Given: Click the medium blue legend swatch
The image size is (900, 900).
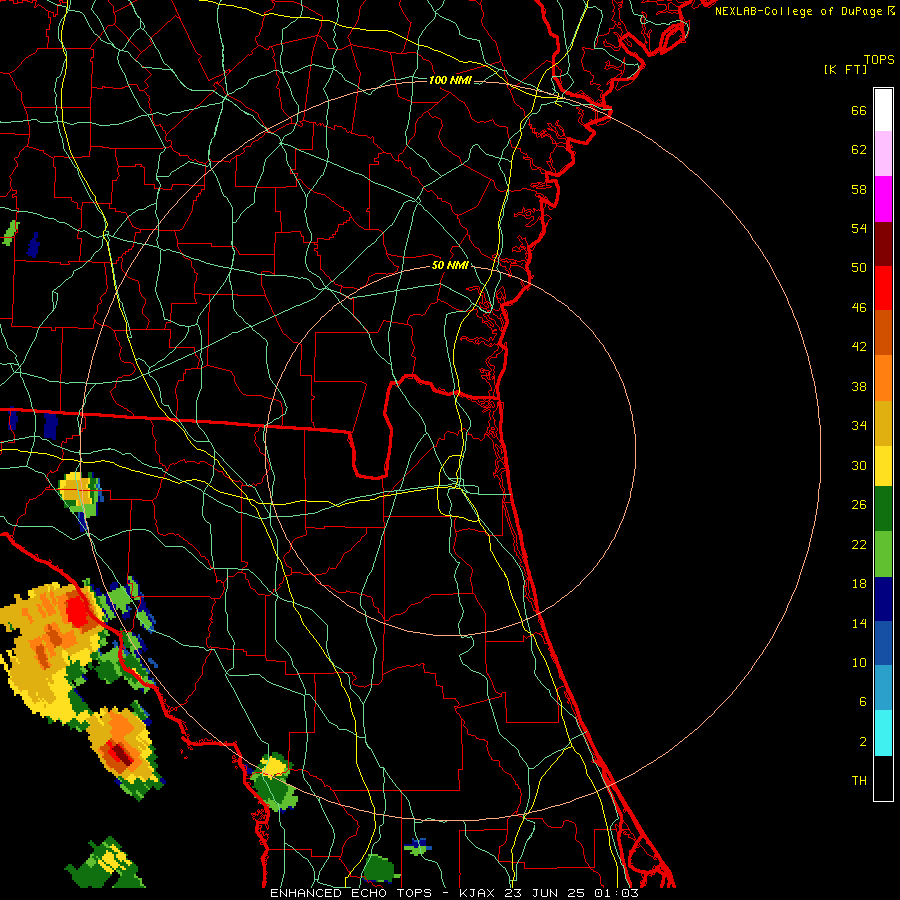Looking at the screenshot, I should coord(883,643).
